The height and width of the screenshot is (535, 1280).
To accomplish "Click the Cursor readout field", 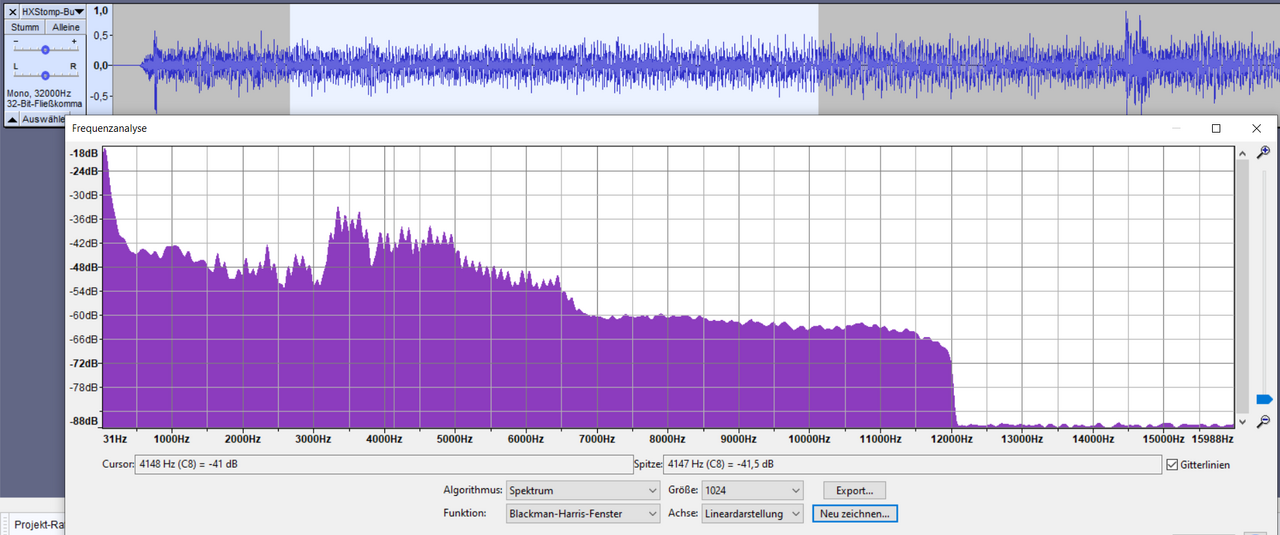I will point(383,465).
